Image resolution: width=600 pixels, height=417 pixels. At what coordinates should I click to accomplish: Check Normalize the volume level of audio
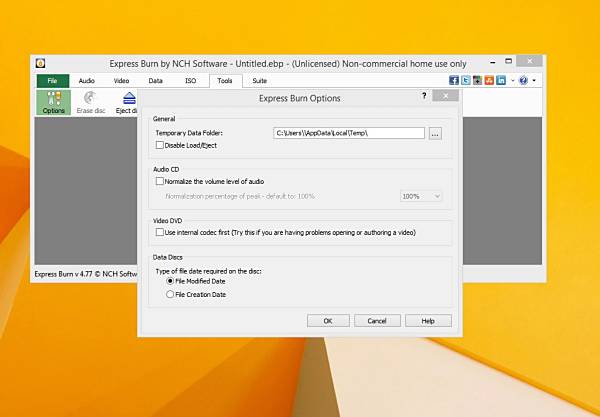[160, 181]
